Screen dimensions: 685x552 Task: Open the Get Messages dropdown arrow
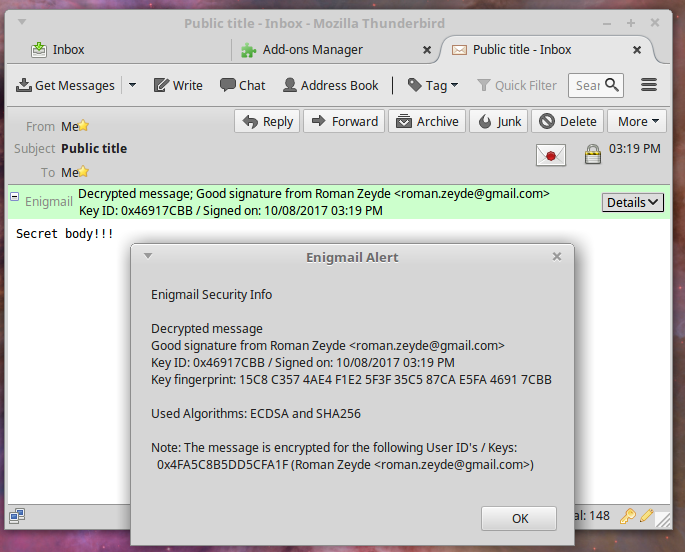click(132, 85)
